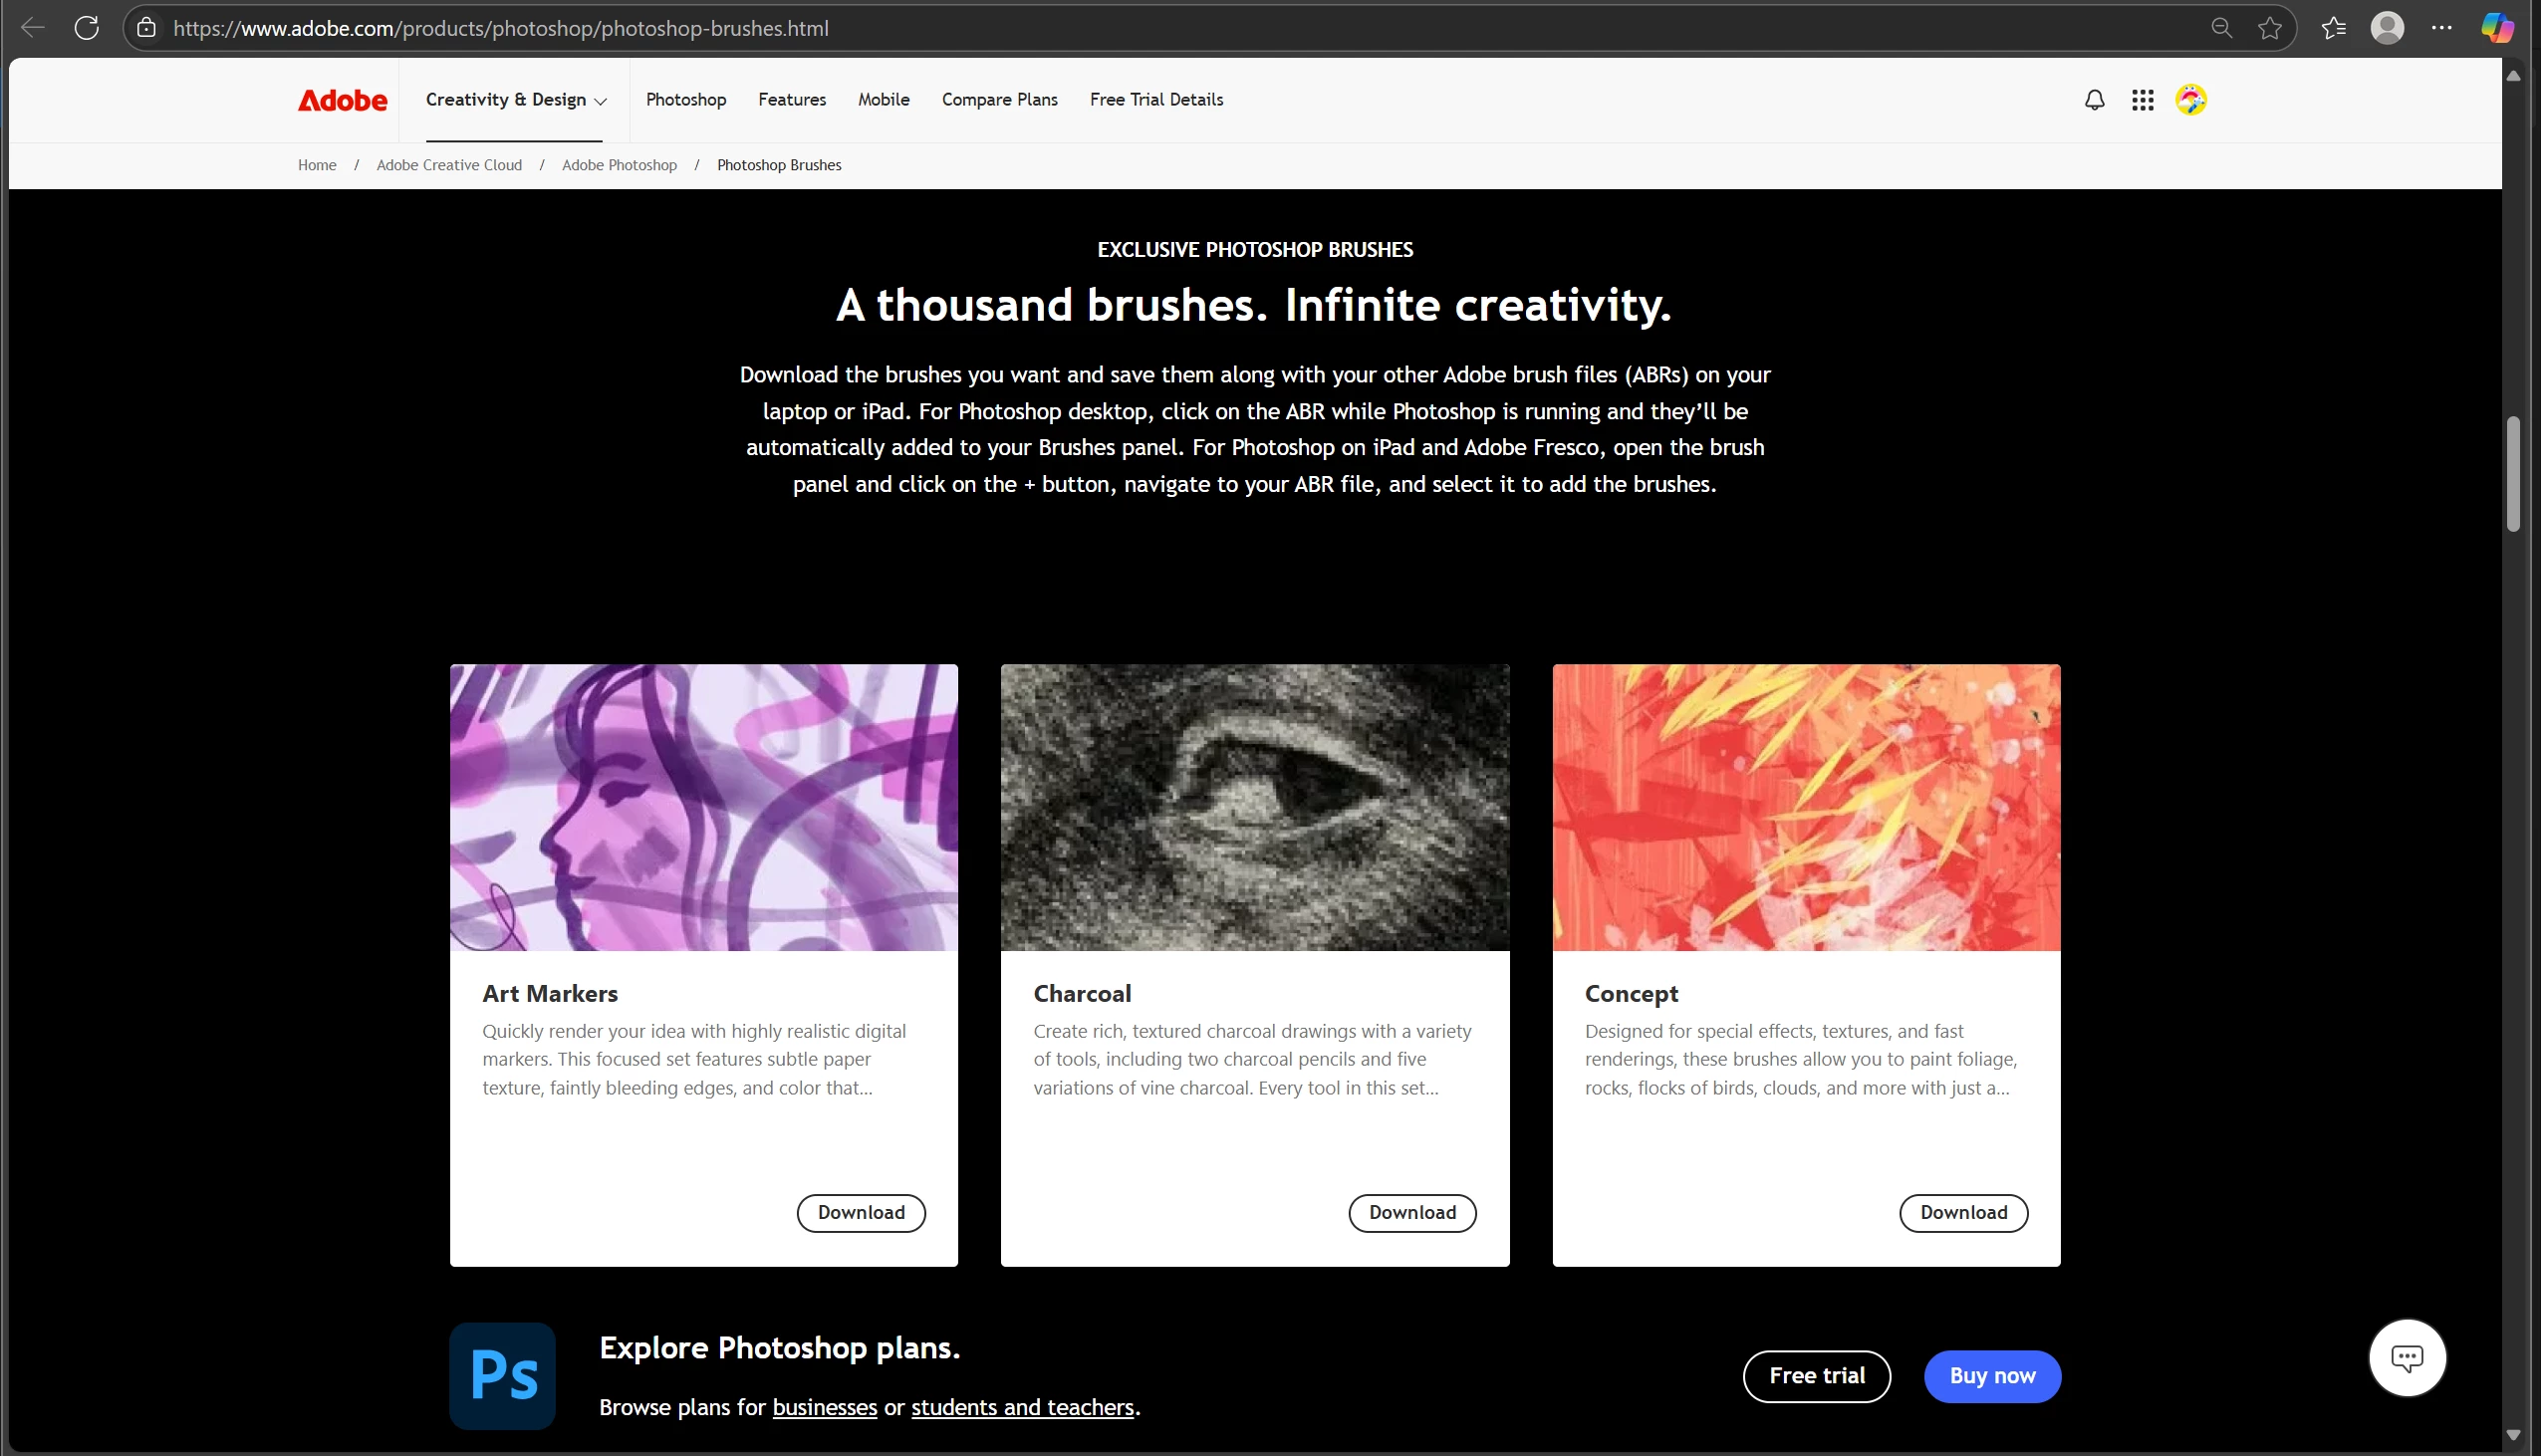Open the Adobe apps grid icon
Viewport: 2541px width, 1456px height.
(2142, 100)
